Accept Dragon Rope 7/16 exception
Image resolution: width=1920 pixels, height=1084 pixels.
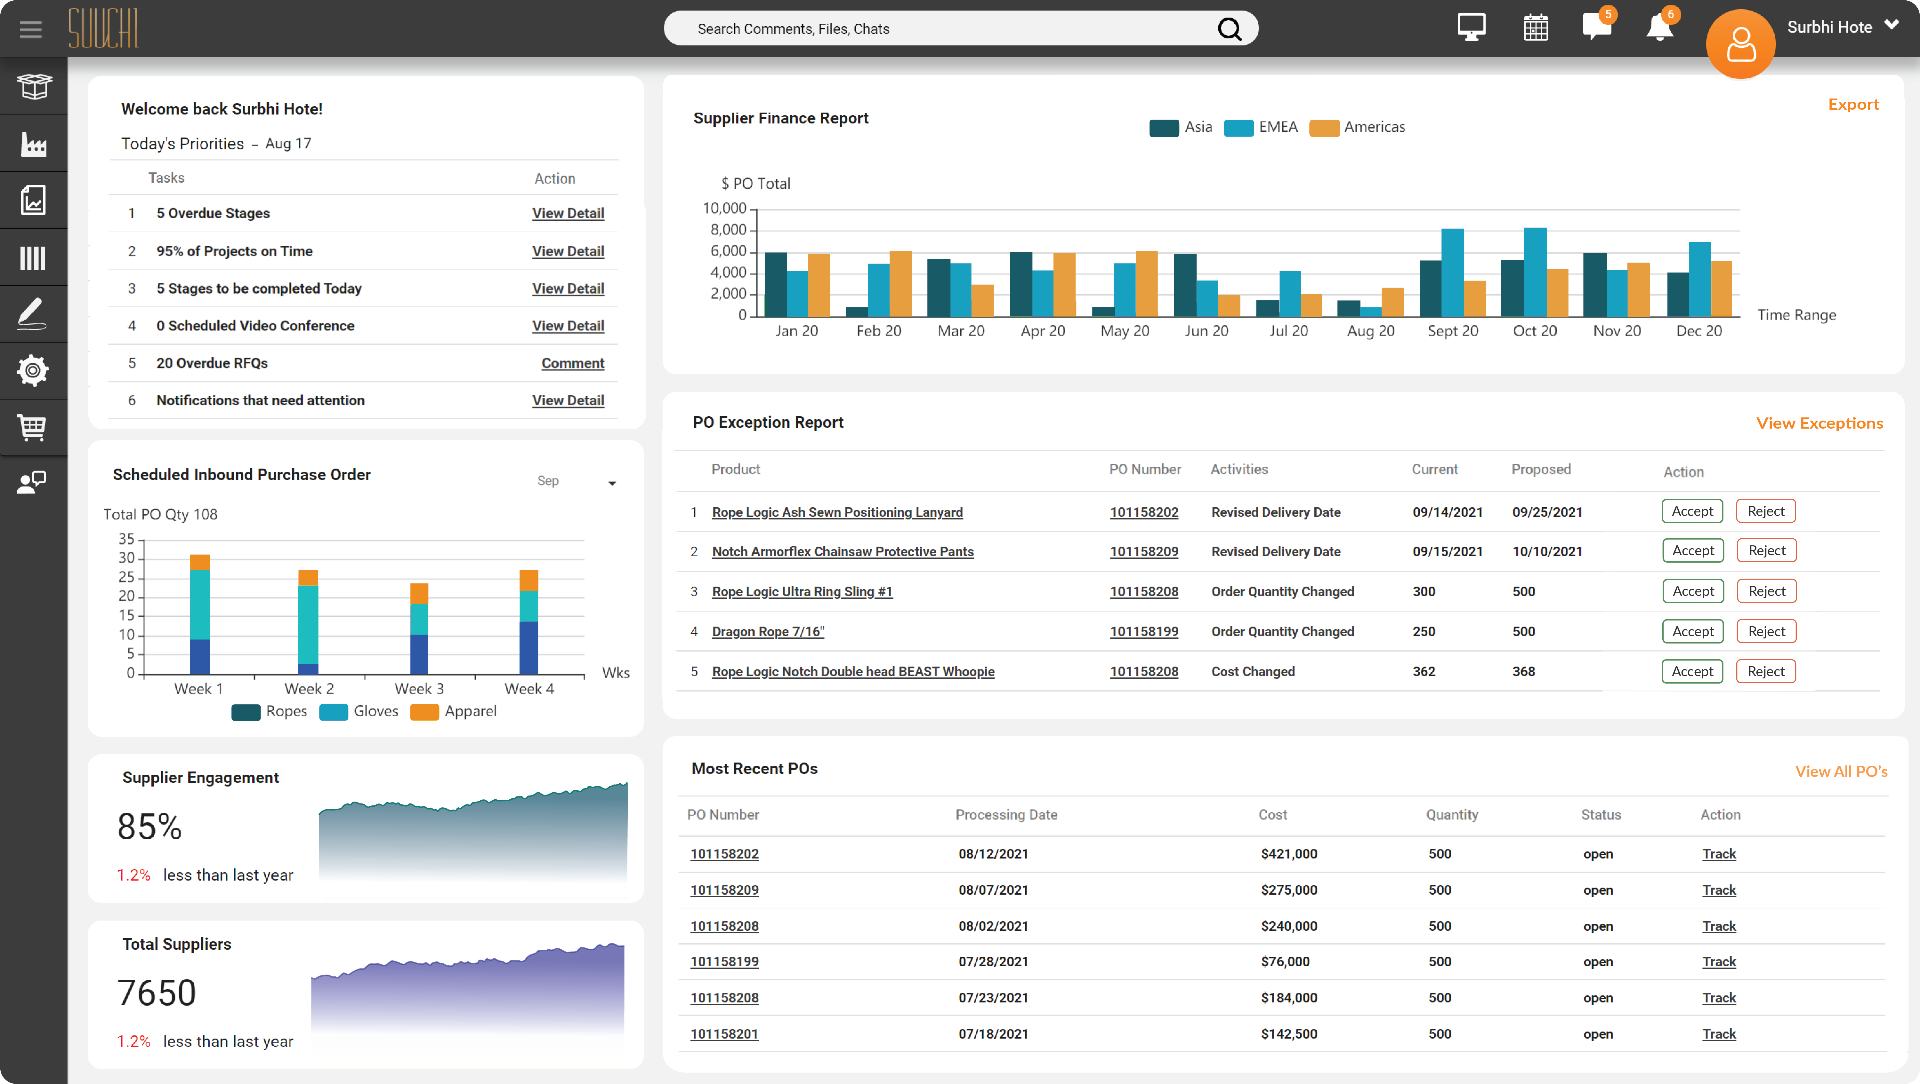[1693, 631]
